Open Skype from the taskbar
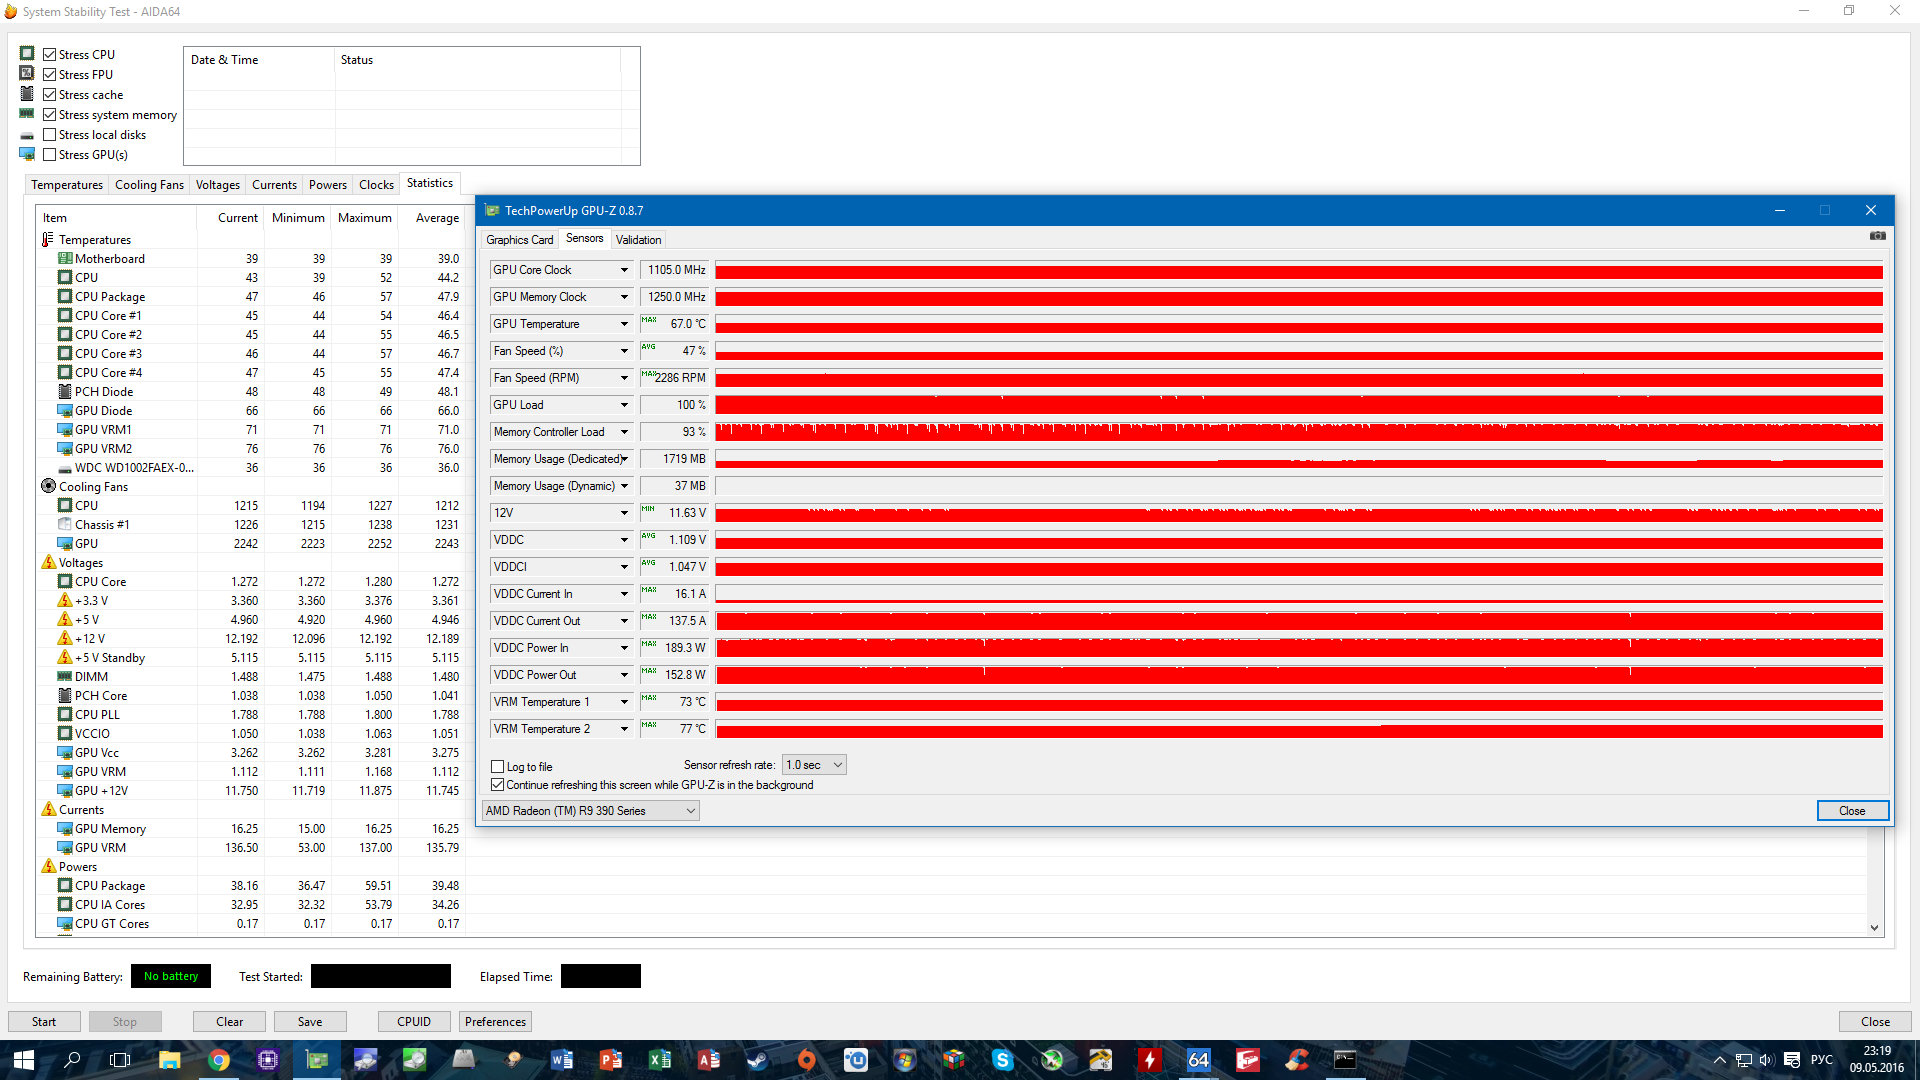Viewport: 1920px width, 1080px height. point(1002,1060)
